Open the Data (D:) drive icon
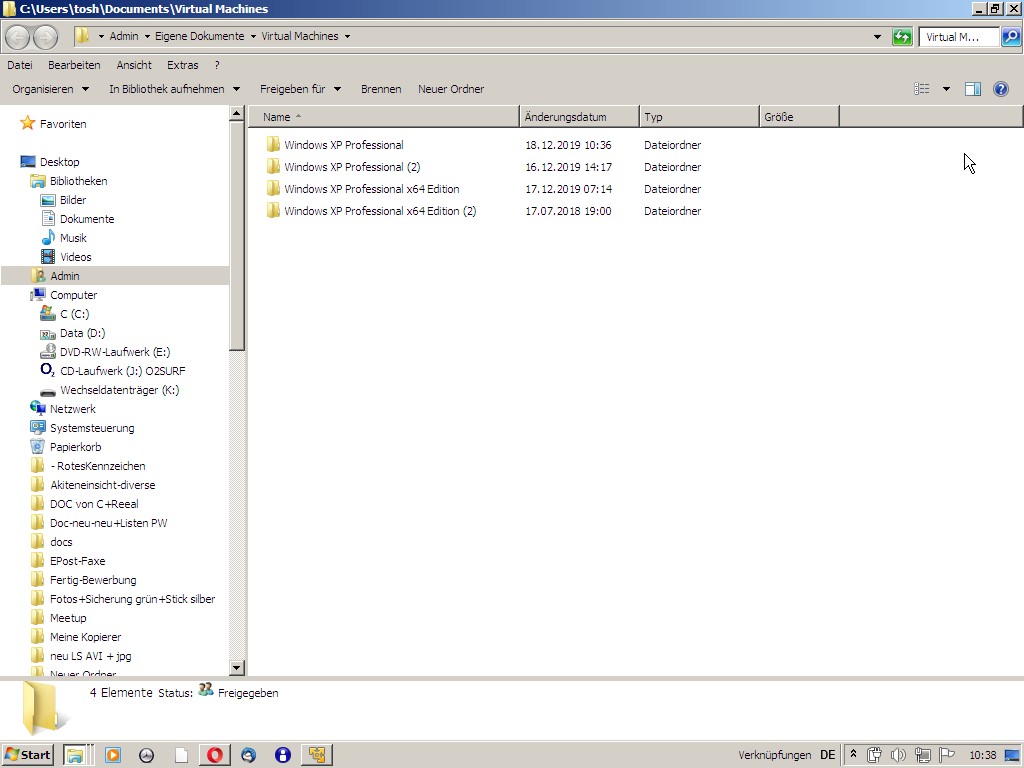Image resolution: width=1024 pixels, height=768 pixels. [x=48, y=334]
